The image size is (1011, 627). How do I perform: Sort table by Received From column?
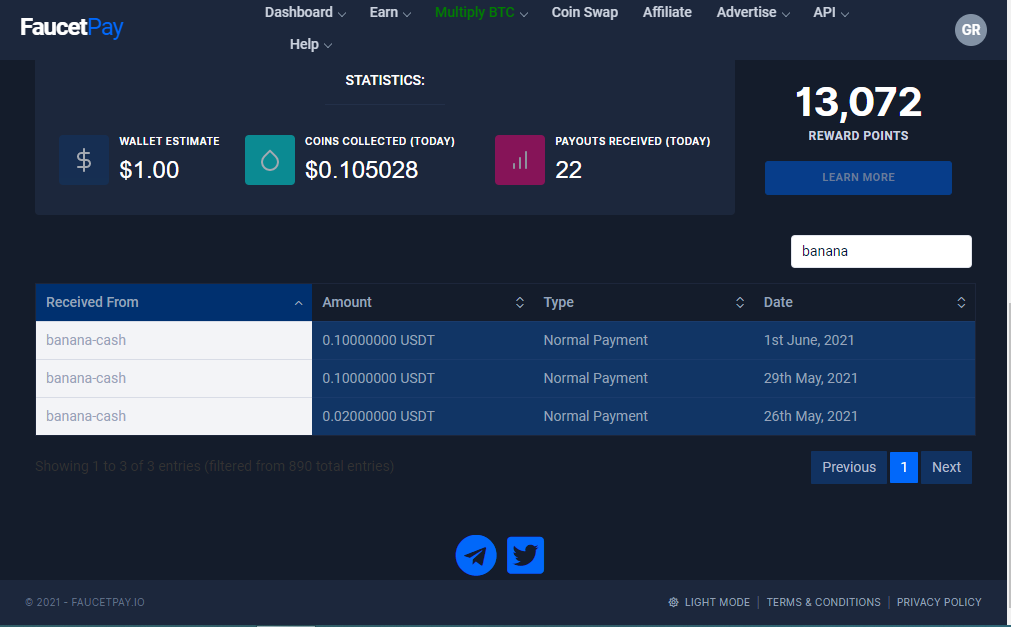[174, 302]
